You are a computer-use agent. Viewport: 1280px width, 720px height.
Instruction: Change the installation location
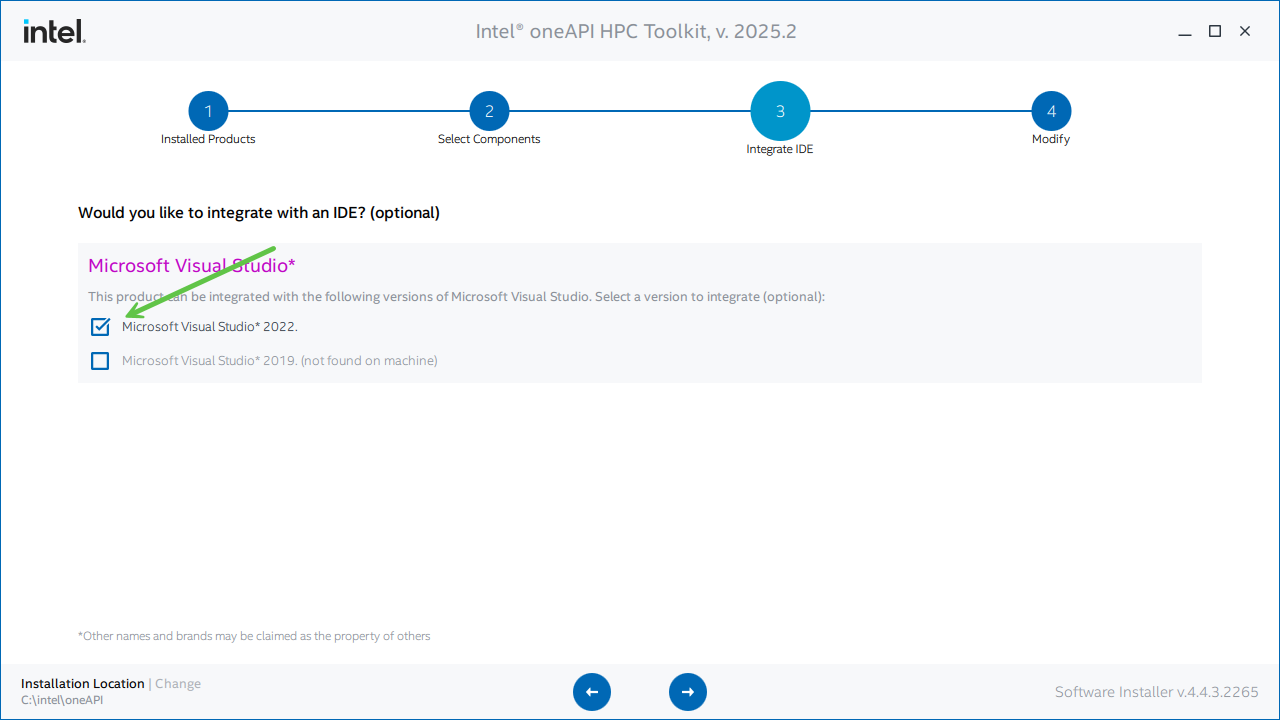click(x=178, y=684)
